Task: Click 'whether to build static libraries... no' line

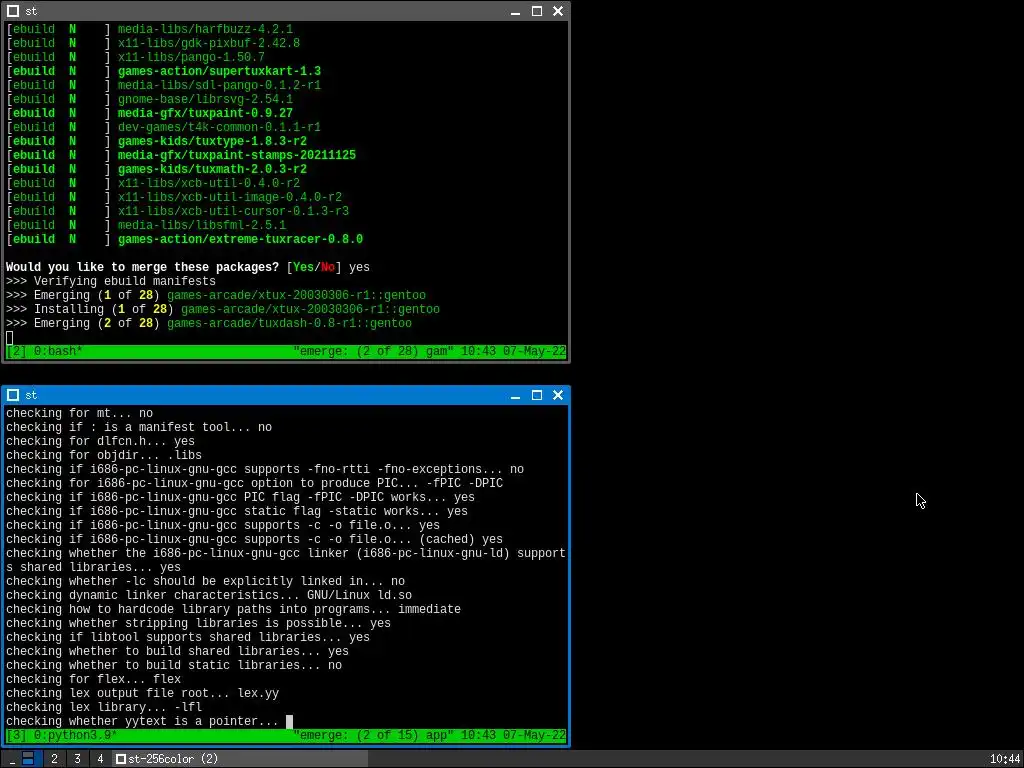Action: click(x=174, y=665)
